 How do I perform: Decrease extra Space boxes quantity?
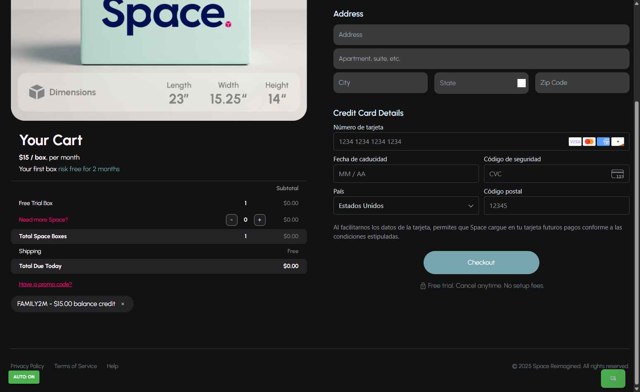(x=231, y=220)
